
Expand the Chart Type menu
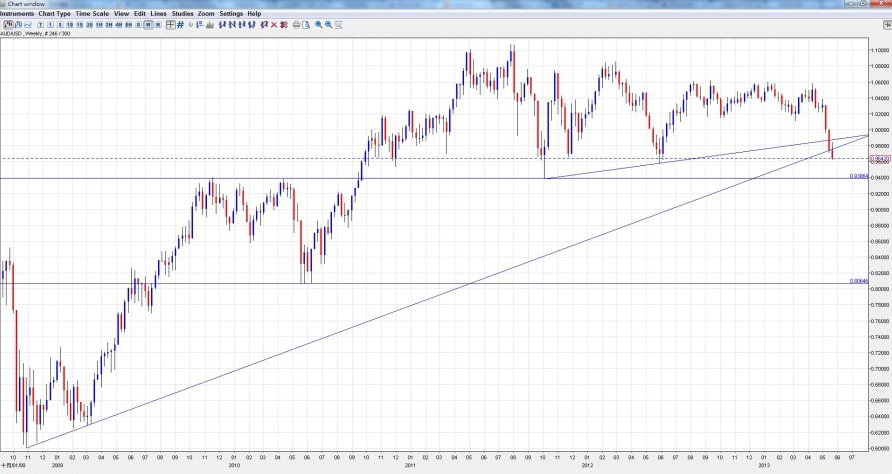(x=54, y=14)
